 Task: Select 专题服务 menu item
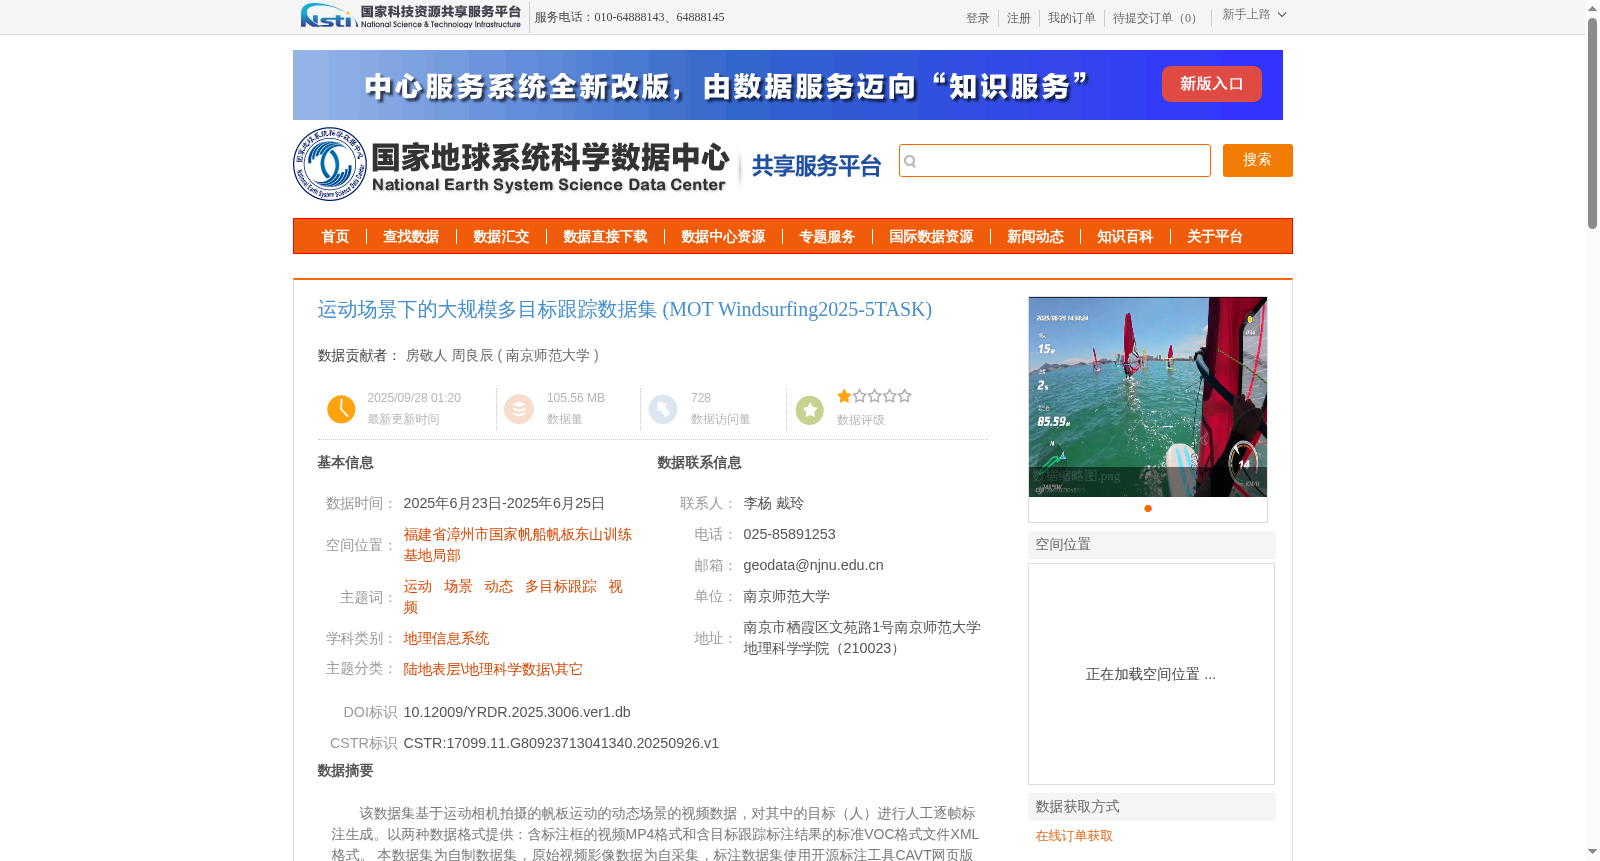[827, 237]
